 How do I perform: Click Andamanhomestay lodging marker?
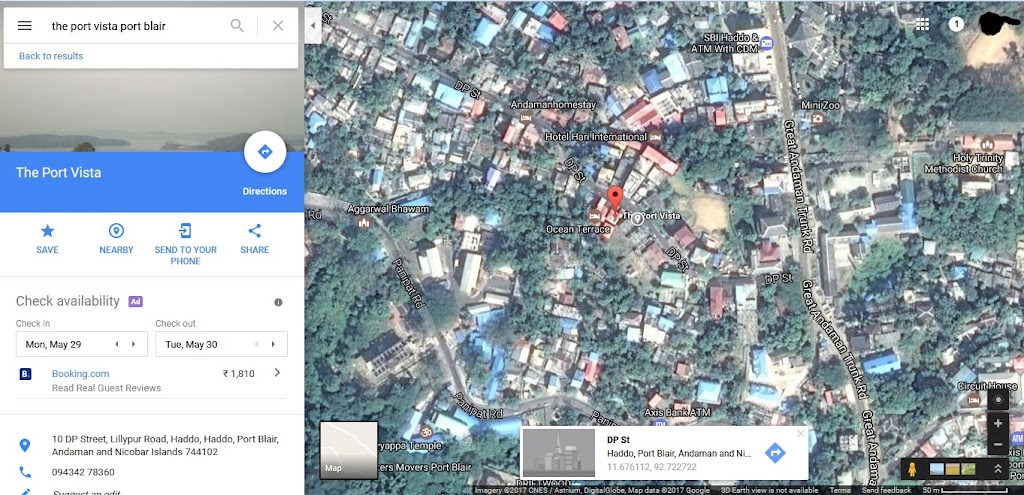point(526,118)
